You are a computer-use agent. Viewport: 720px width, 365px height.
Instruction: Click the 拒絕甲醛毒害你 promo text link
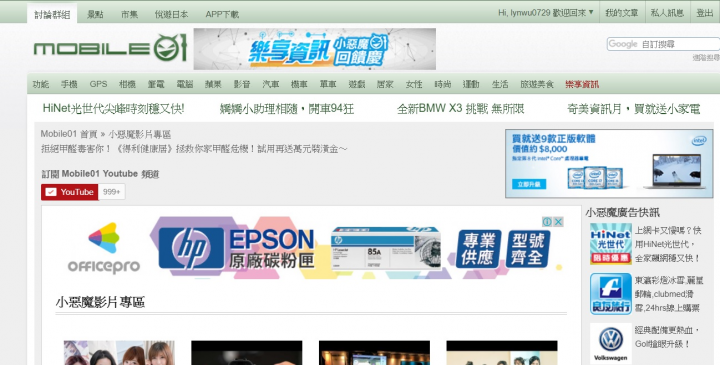[194, 149]
